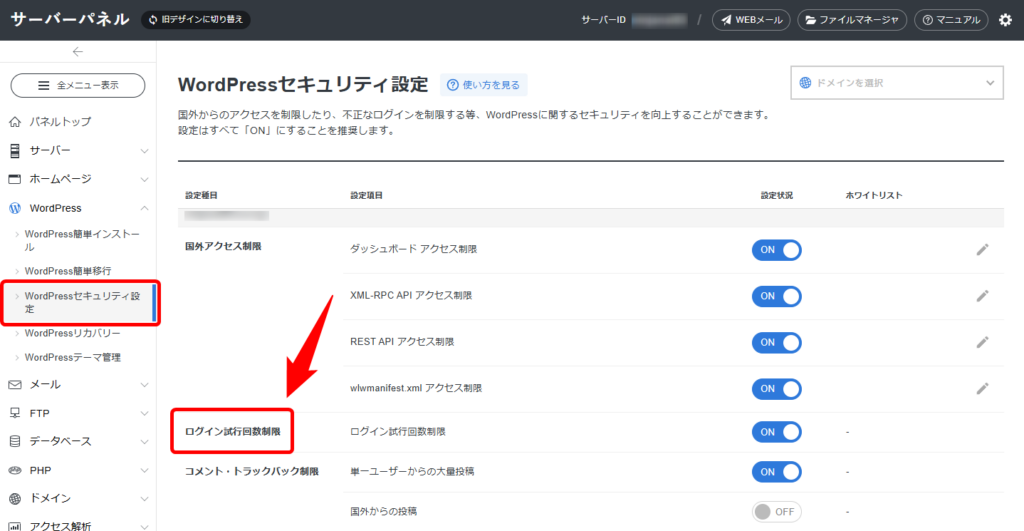Toggle the 単一ユーザーからの大量投稿 switch
Viewport: 1024px width, 531px height.
pyautogui.click(x=776, y=471)
